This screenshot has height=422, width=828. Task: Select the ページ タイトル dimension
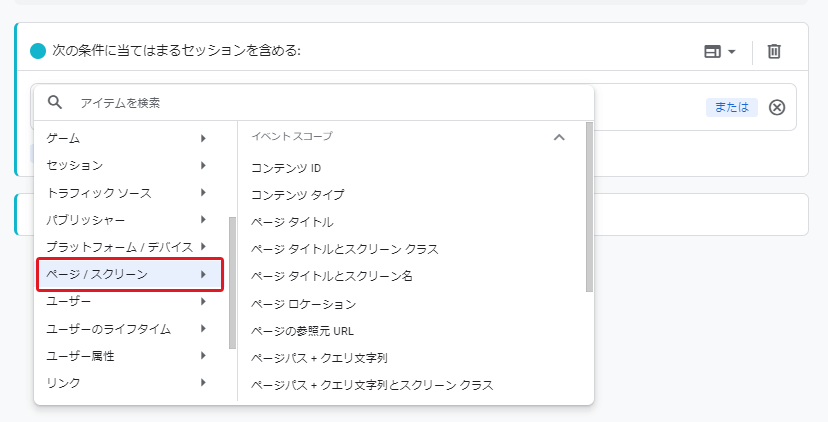click(292, 222)
